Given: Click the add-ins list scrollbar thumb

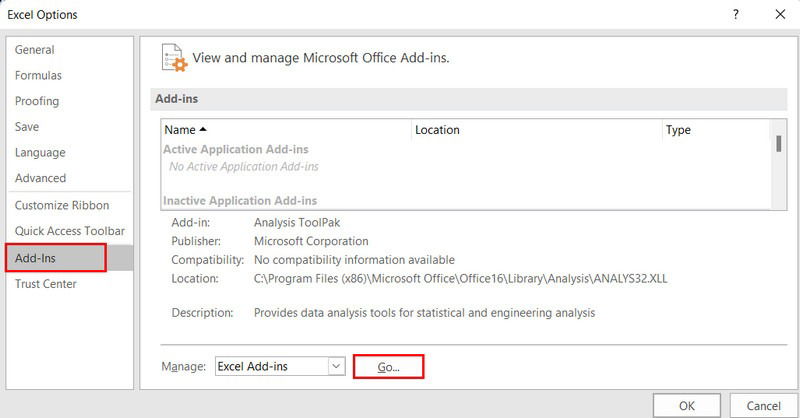Looking at the screenshot, I should pyautogui.click(x=779, y=143).
